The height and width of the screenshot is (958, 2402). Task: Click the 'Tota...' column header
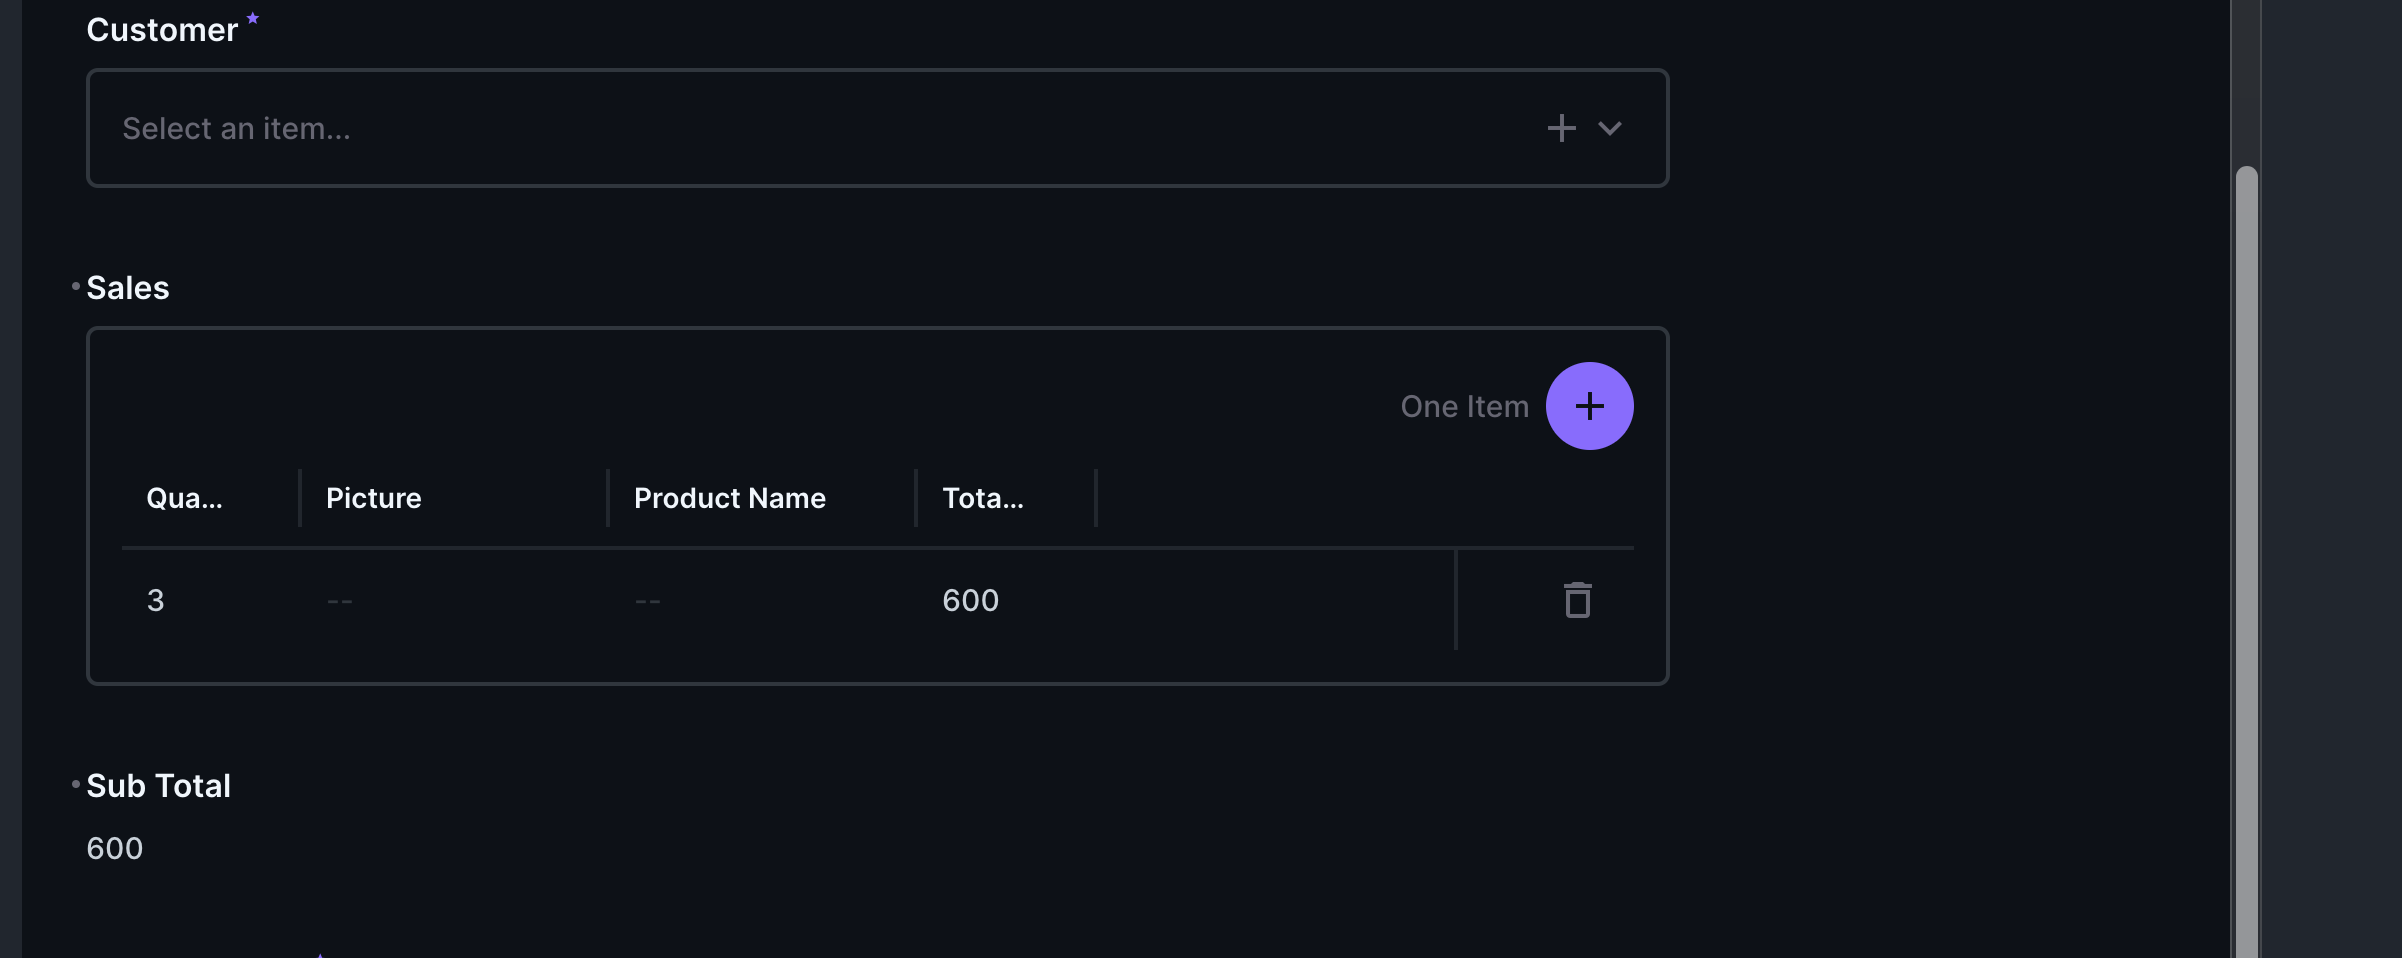coord(983,498)
